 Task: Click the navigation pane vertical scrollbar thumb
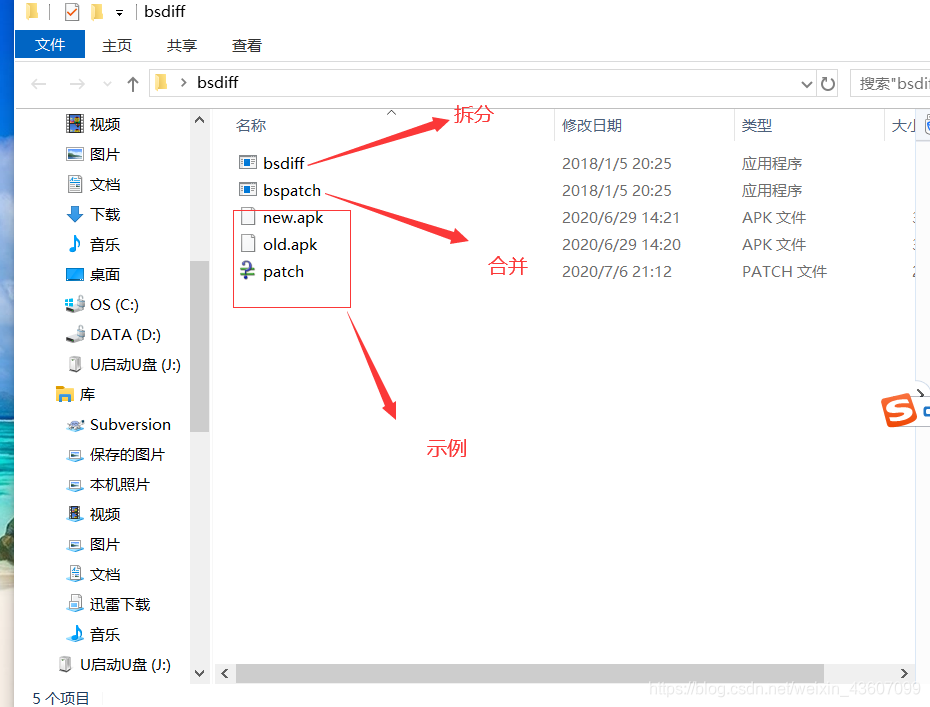pyautogui.click(x=200, y=346)
